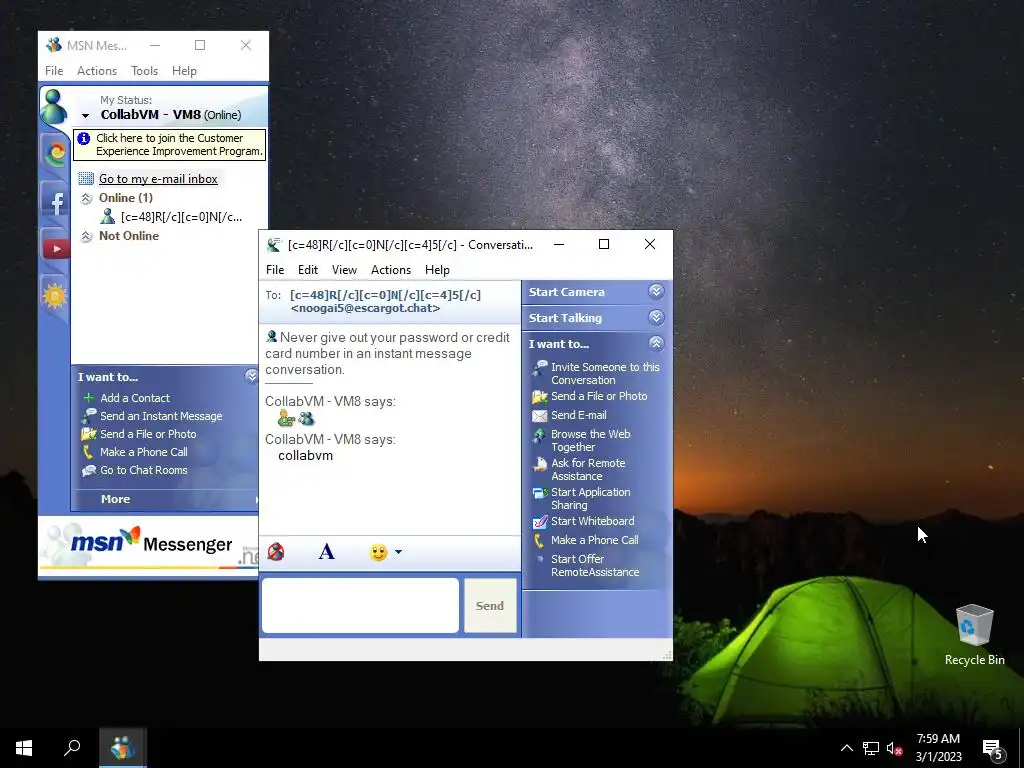Click the Browse the Web Together icon
Viewport: 1024px width, 768px height.
[539, 435]
